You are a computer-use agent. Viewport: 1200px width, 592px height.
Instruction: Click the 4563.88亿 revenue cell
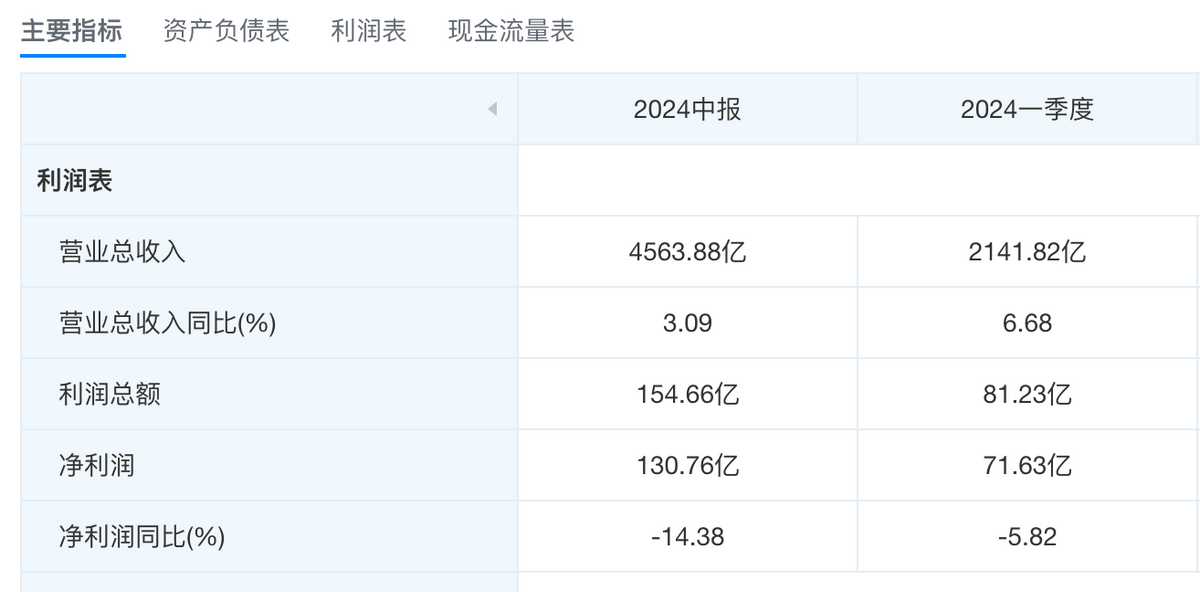(688, 252)
